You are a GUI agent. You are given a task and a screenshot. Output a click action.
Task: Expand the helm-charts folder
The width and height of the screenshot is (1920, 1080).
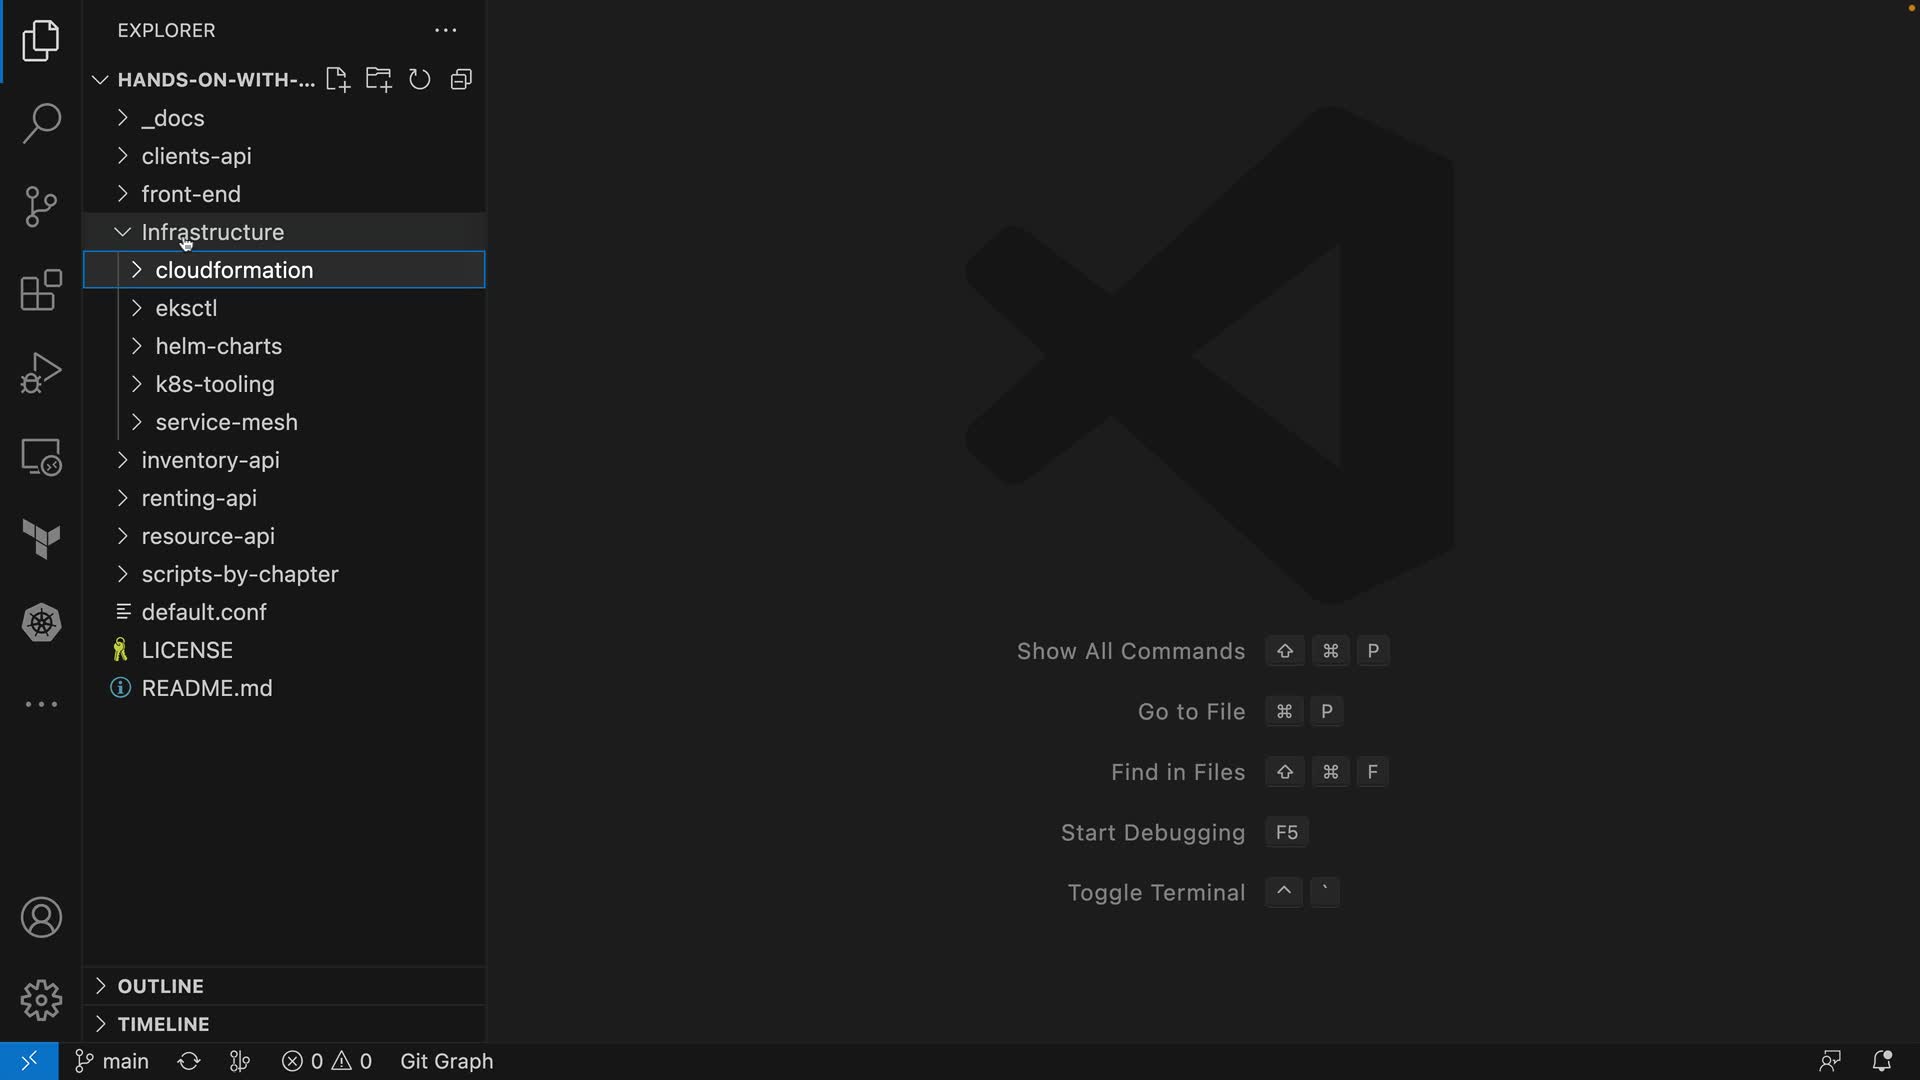[x=218, y=346]
